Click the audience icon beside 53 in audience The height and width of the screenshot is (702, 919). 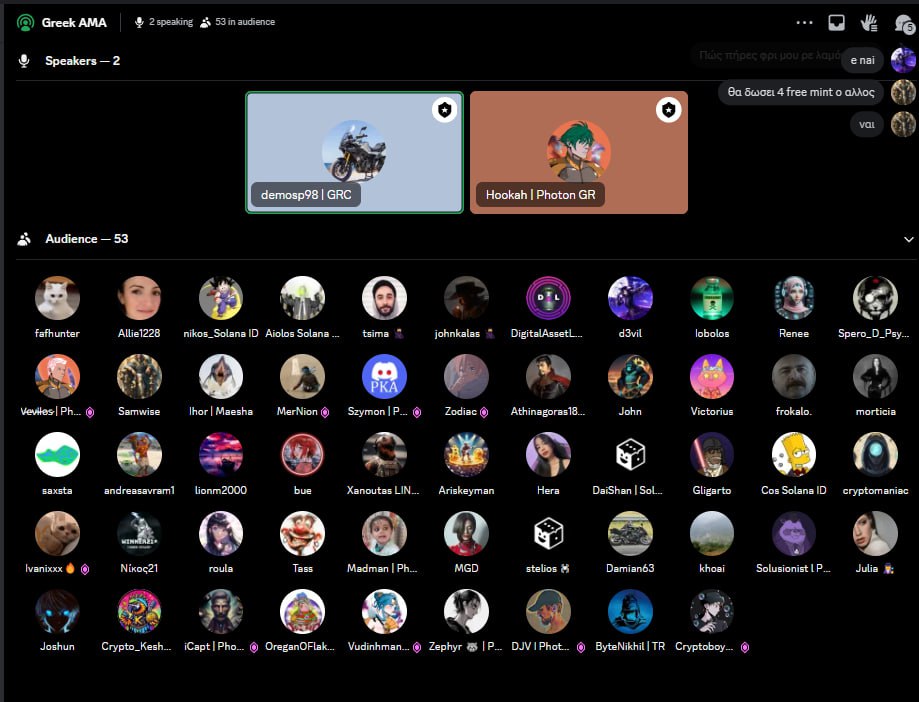pyautogui.click(x=205, y=22)
